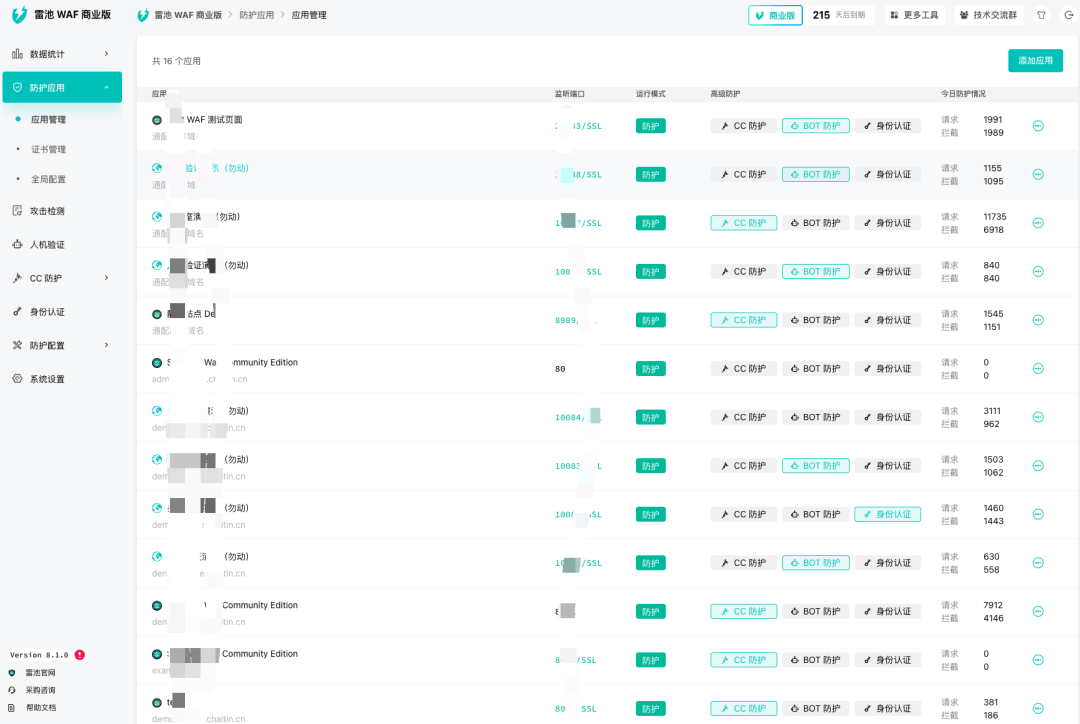Image resolution: width=1080 pixels, height=724 pixels.
Task: Expand the CC 防护 sidebar chevron
Action: [106, 278]
